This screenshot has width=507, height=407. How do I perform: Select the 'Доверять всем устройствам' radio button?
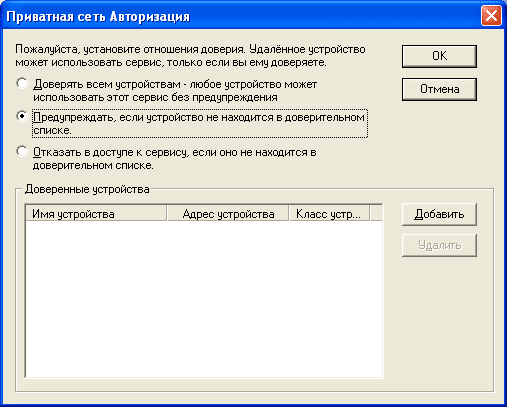(22, 83)
